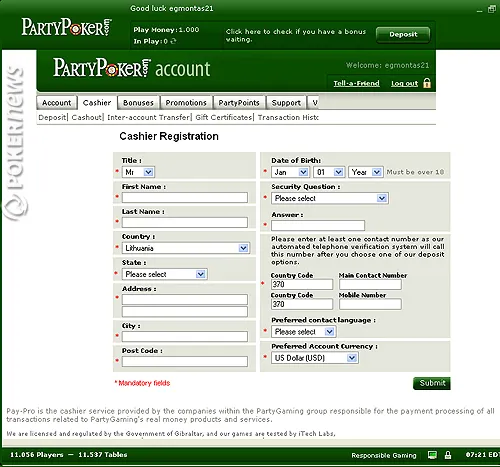Open the Deposit submenu link
This screenshot has width=500, height=467.
click(x=52, y=117)
